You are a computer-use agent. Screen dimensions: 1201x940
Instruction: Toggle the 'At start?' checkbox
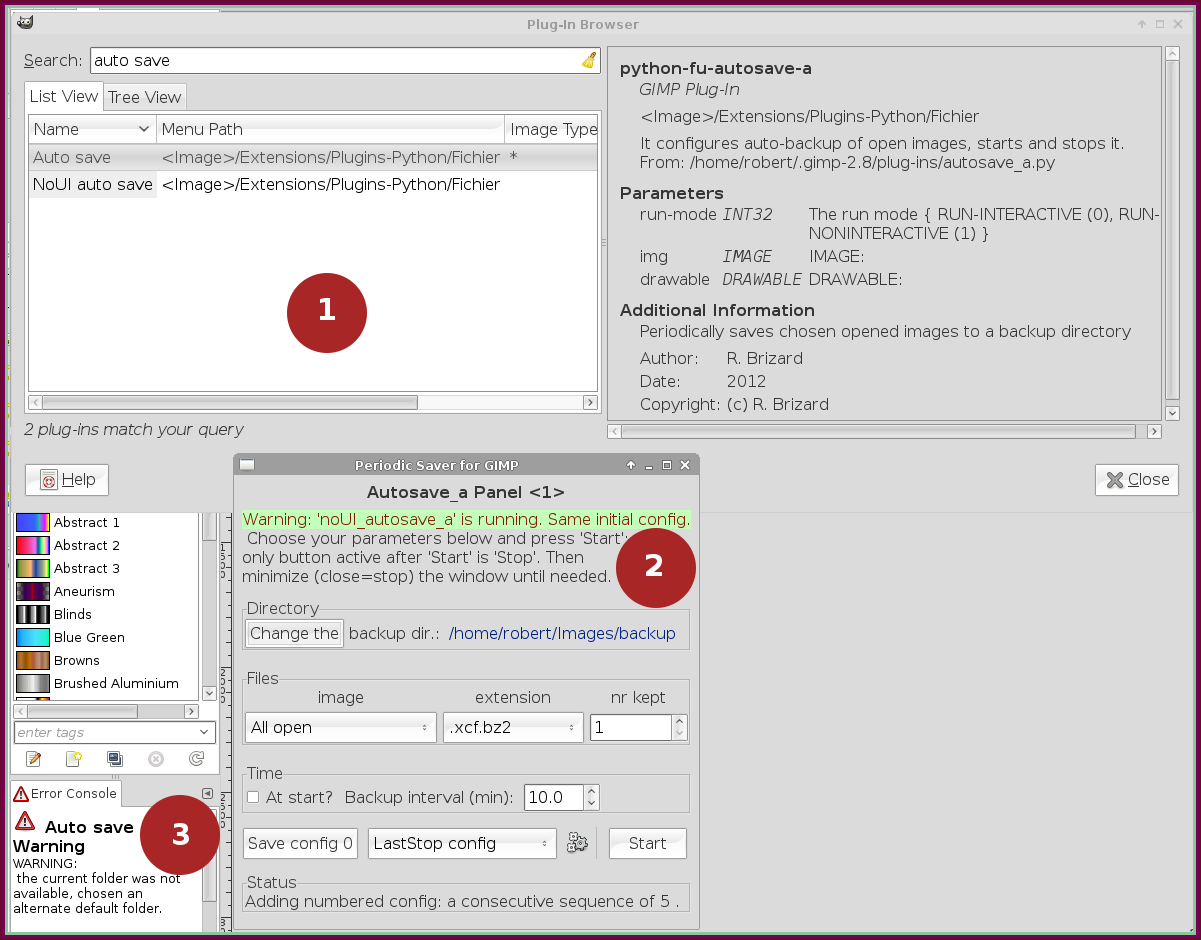253,797
